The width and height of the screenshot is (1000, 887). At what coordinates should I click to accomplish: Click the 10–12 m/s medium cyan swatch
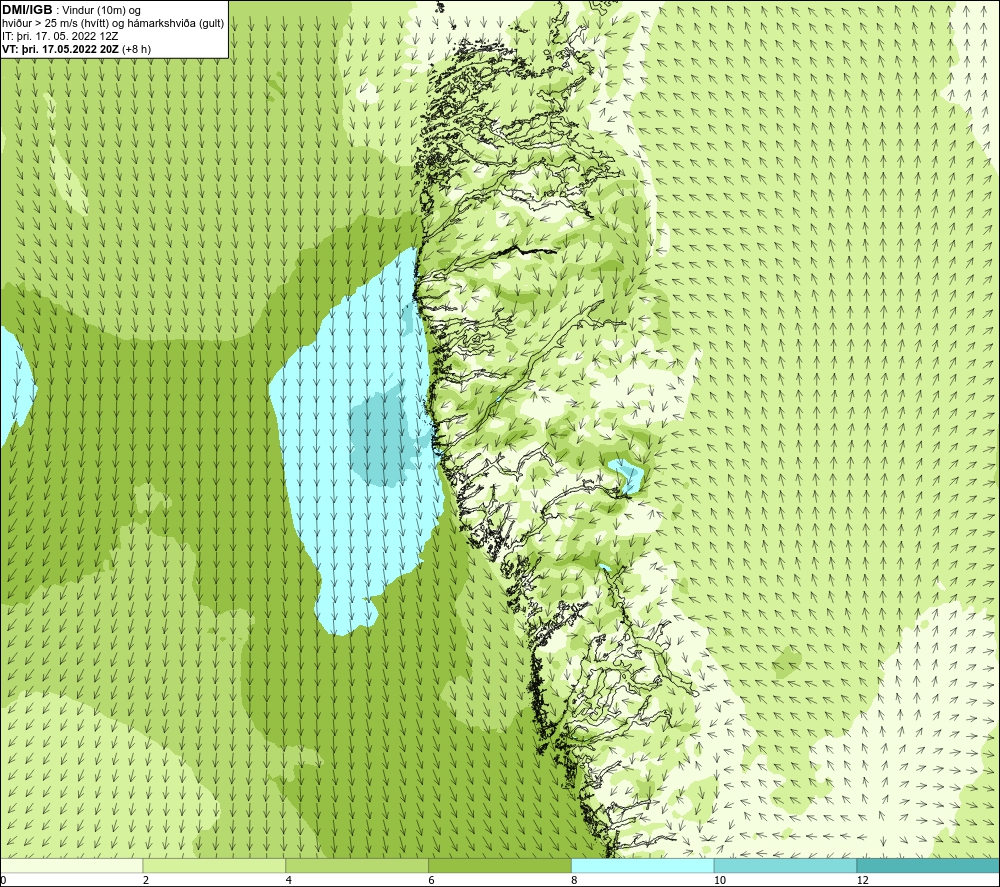(785, 865)
